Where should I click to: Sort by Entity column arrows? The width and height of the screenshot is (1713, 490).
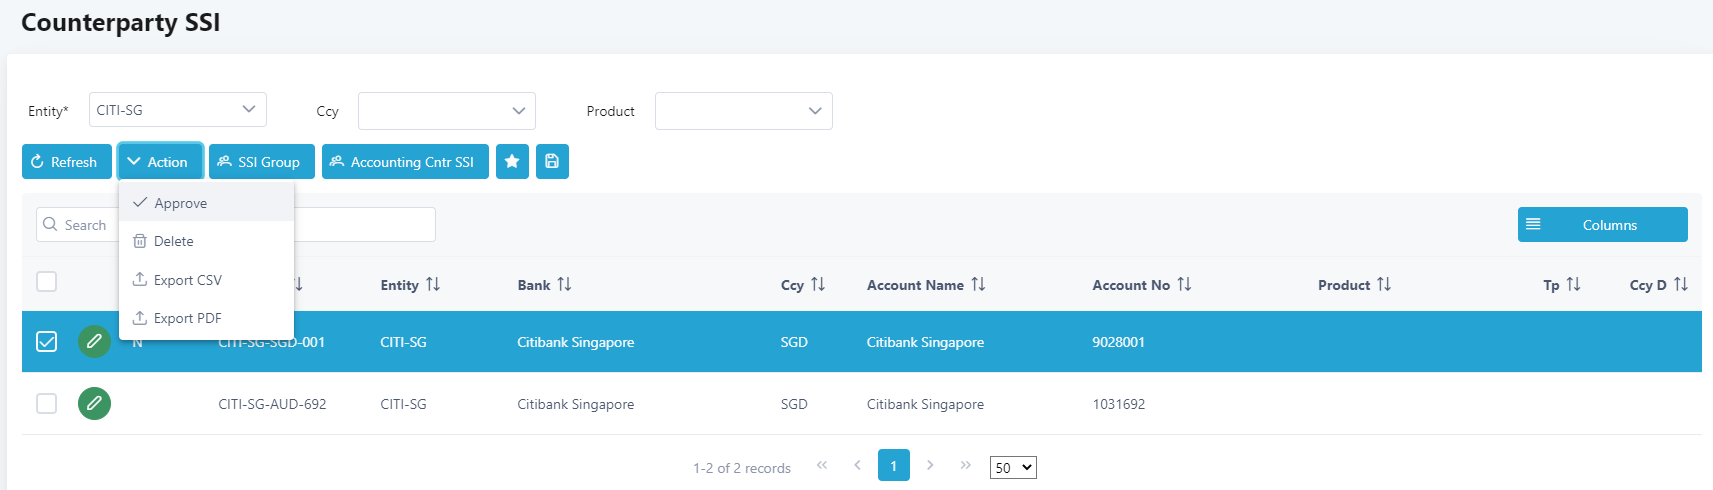tap(433, 285)
